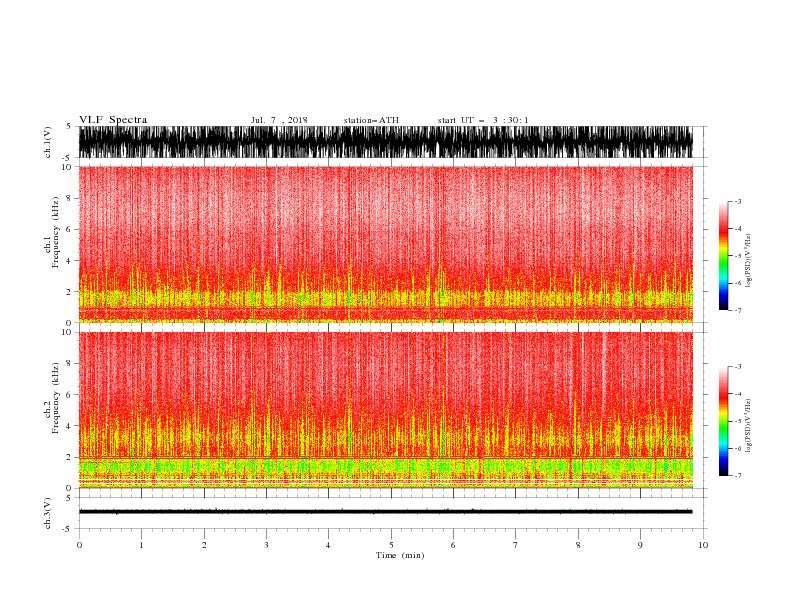Click the "8" tick on time axis

tap(578, 545)
